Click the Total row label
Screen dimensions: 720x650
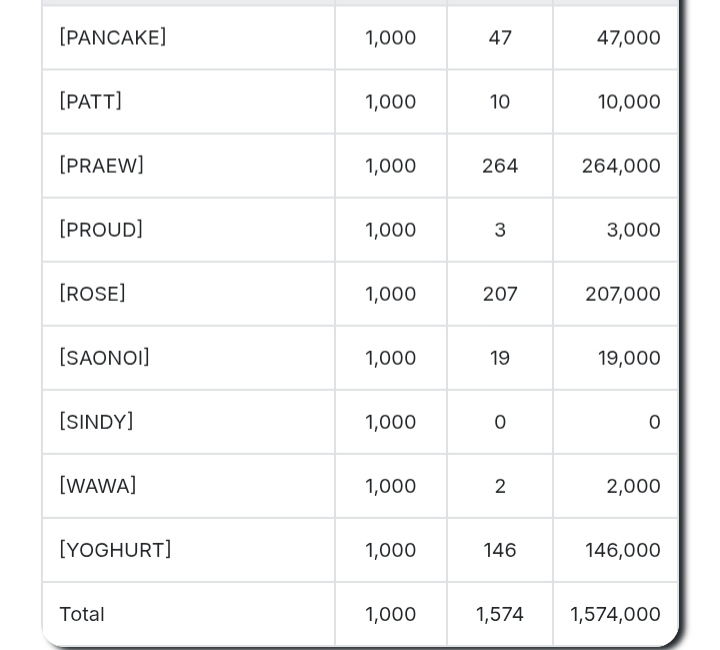[82, 614]
